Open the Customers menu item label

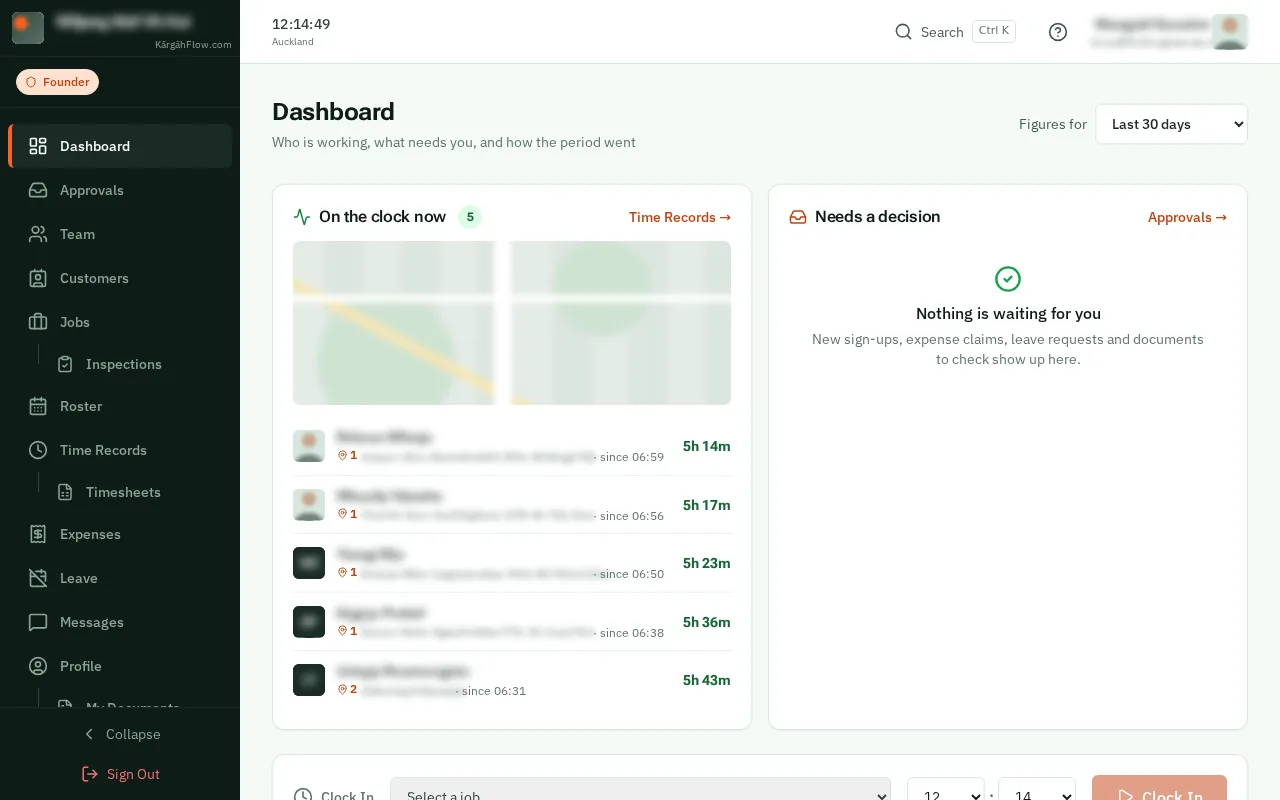[x=94, y=278]
